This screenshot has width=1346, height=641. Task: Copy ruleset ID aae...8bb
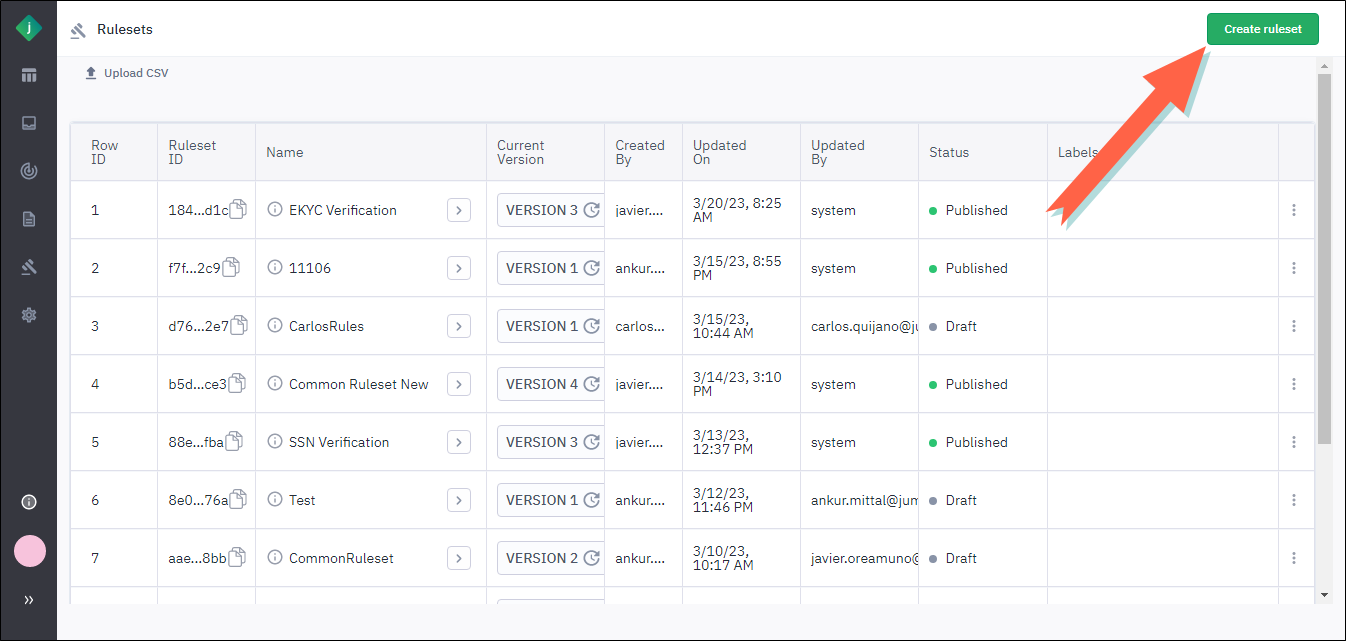pos(237,557)
